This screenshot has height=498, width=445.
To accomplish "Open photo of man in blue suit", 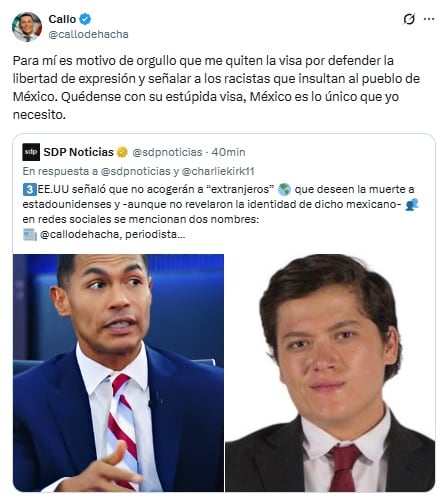I will tap(118, 373).
